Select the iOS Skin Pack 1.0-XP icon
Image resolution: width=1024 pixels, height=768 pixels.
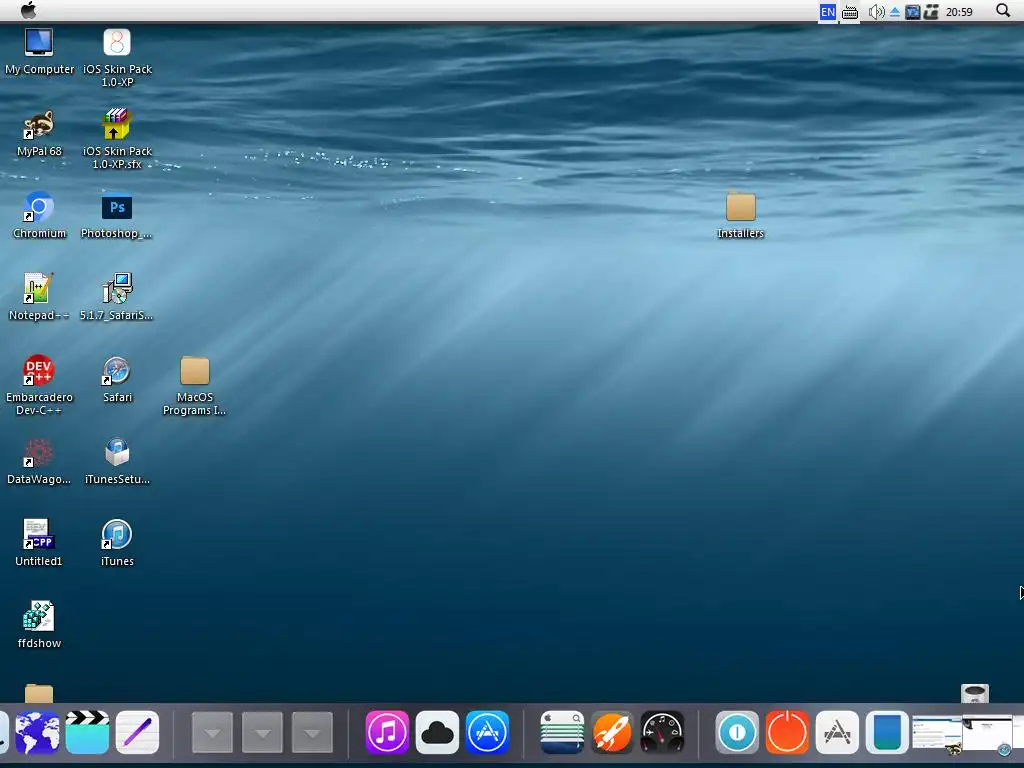click(117, 57)
